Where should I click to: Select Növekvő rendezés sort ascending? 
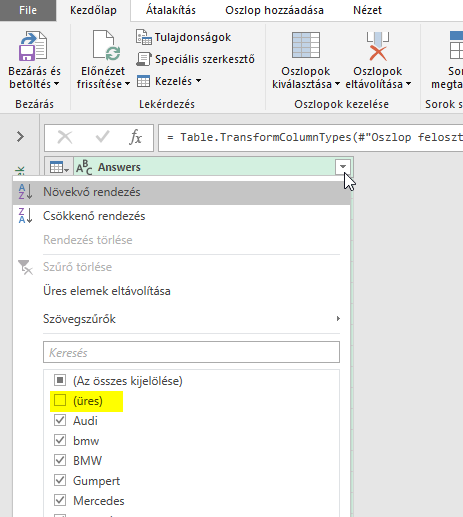pos(181,192)
